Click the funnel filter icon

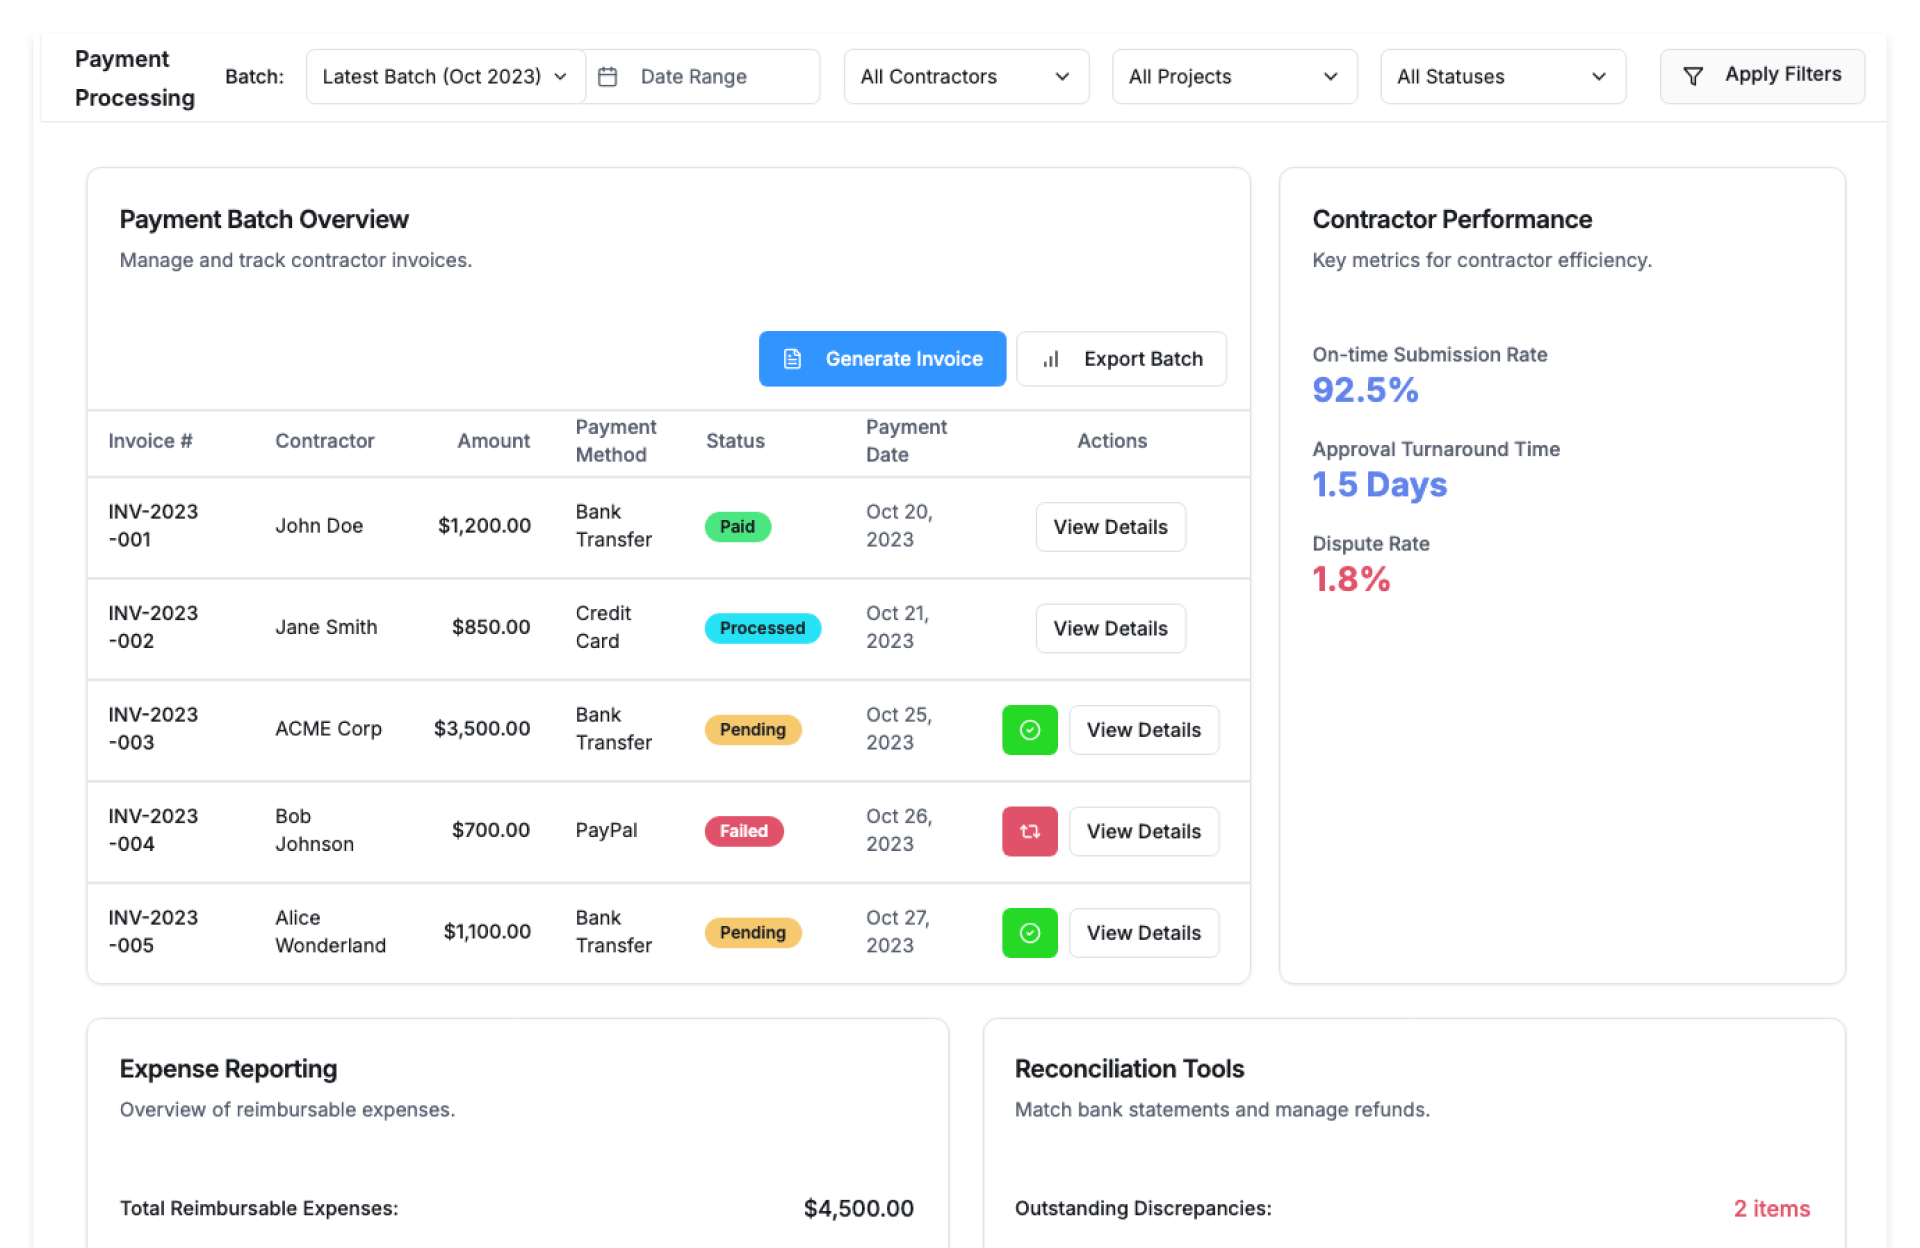pyautogui.click(x=1692, y=76)
